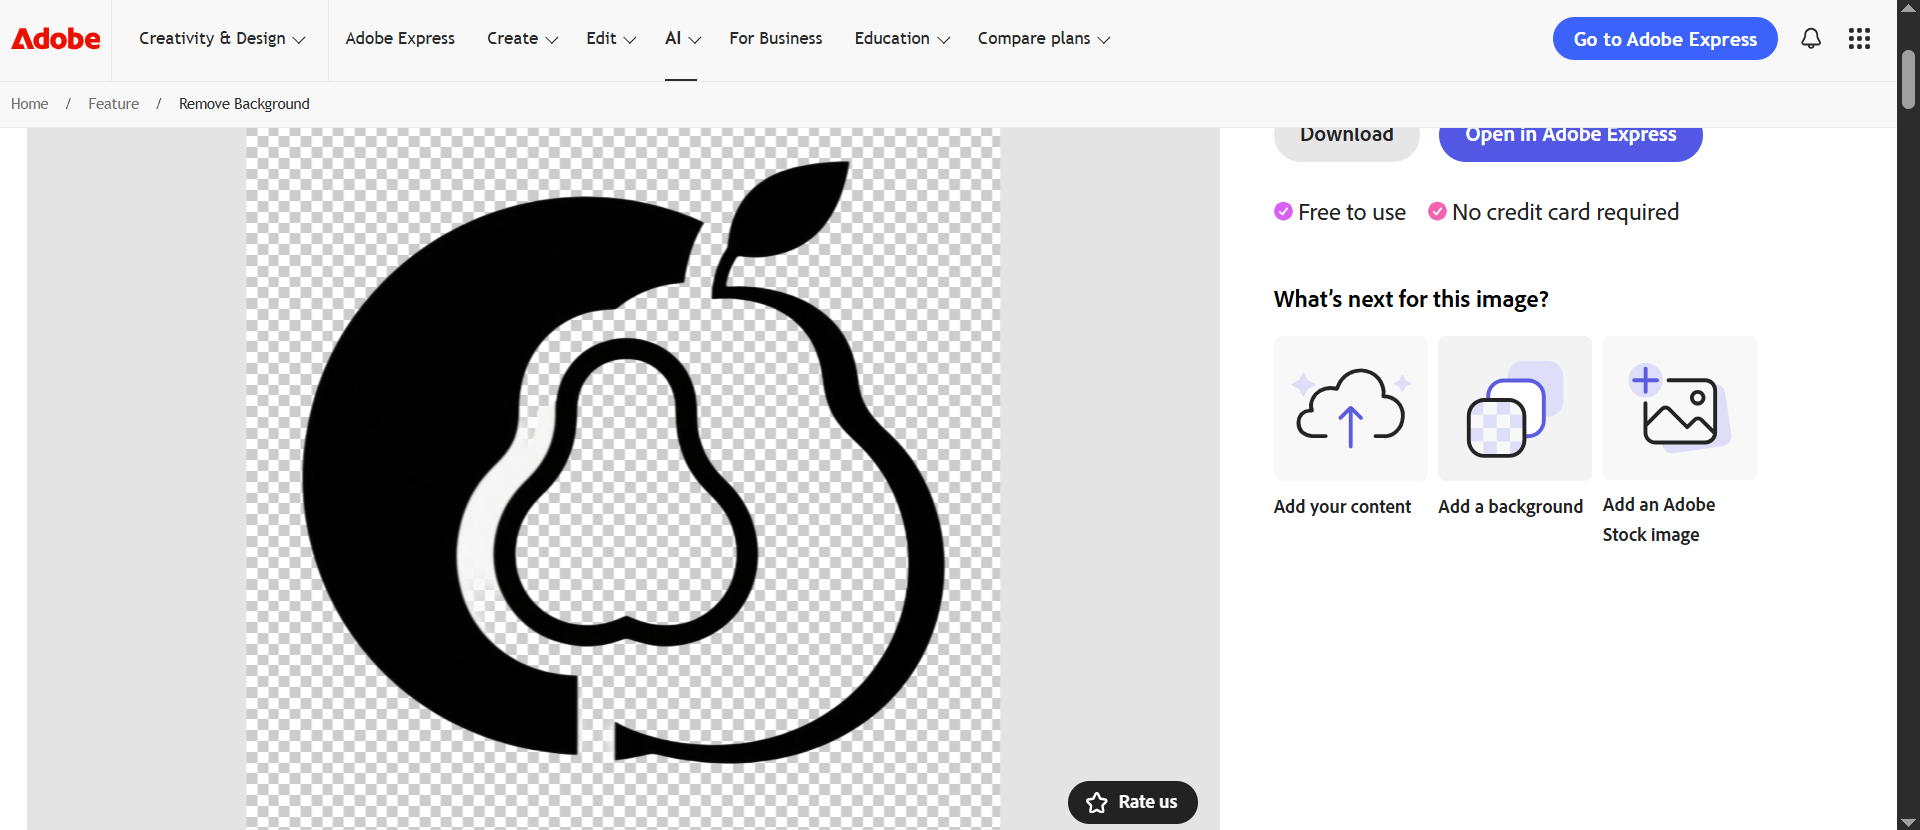The height and width of the screenshot is (830, 1920).
Task: Open the Education dropdown
Action: tap(902, 39)
